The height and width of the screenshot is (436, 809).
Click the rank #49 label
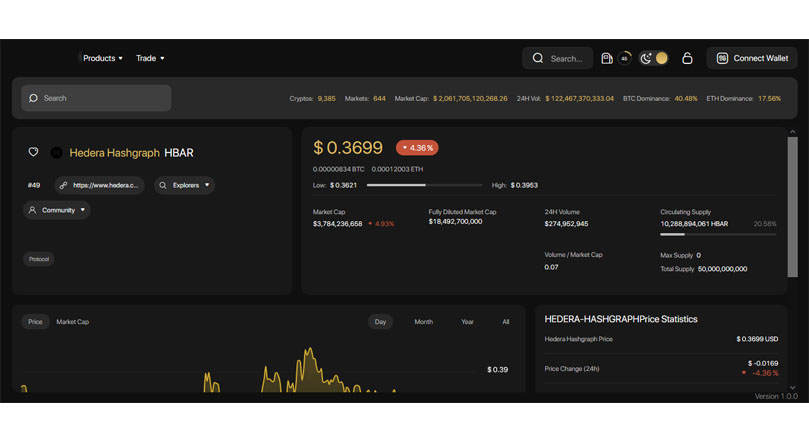[x=34, y=185]
